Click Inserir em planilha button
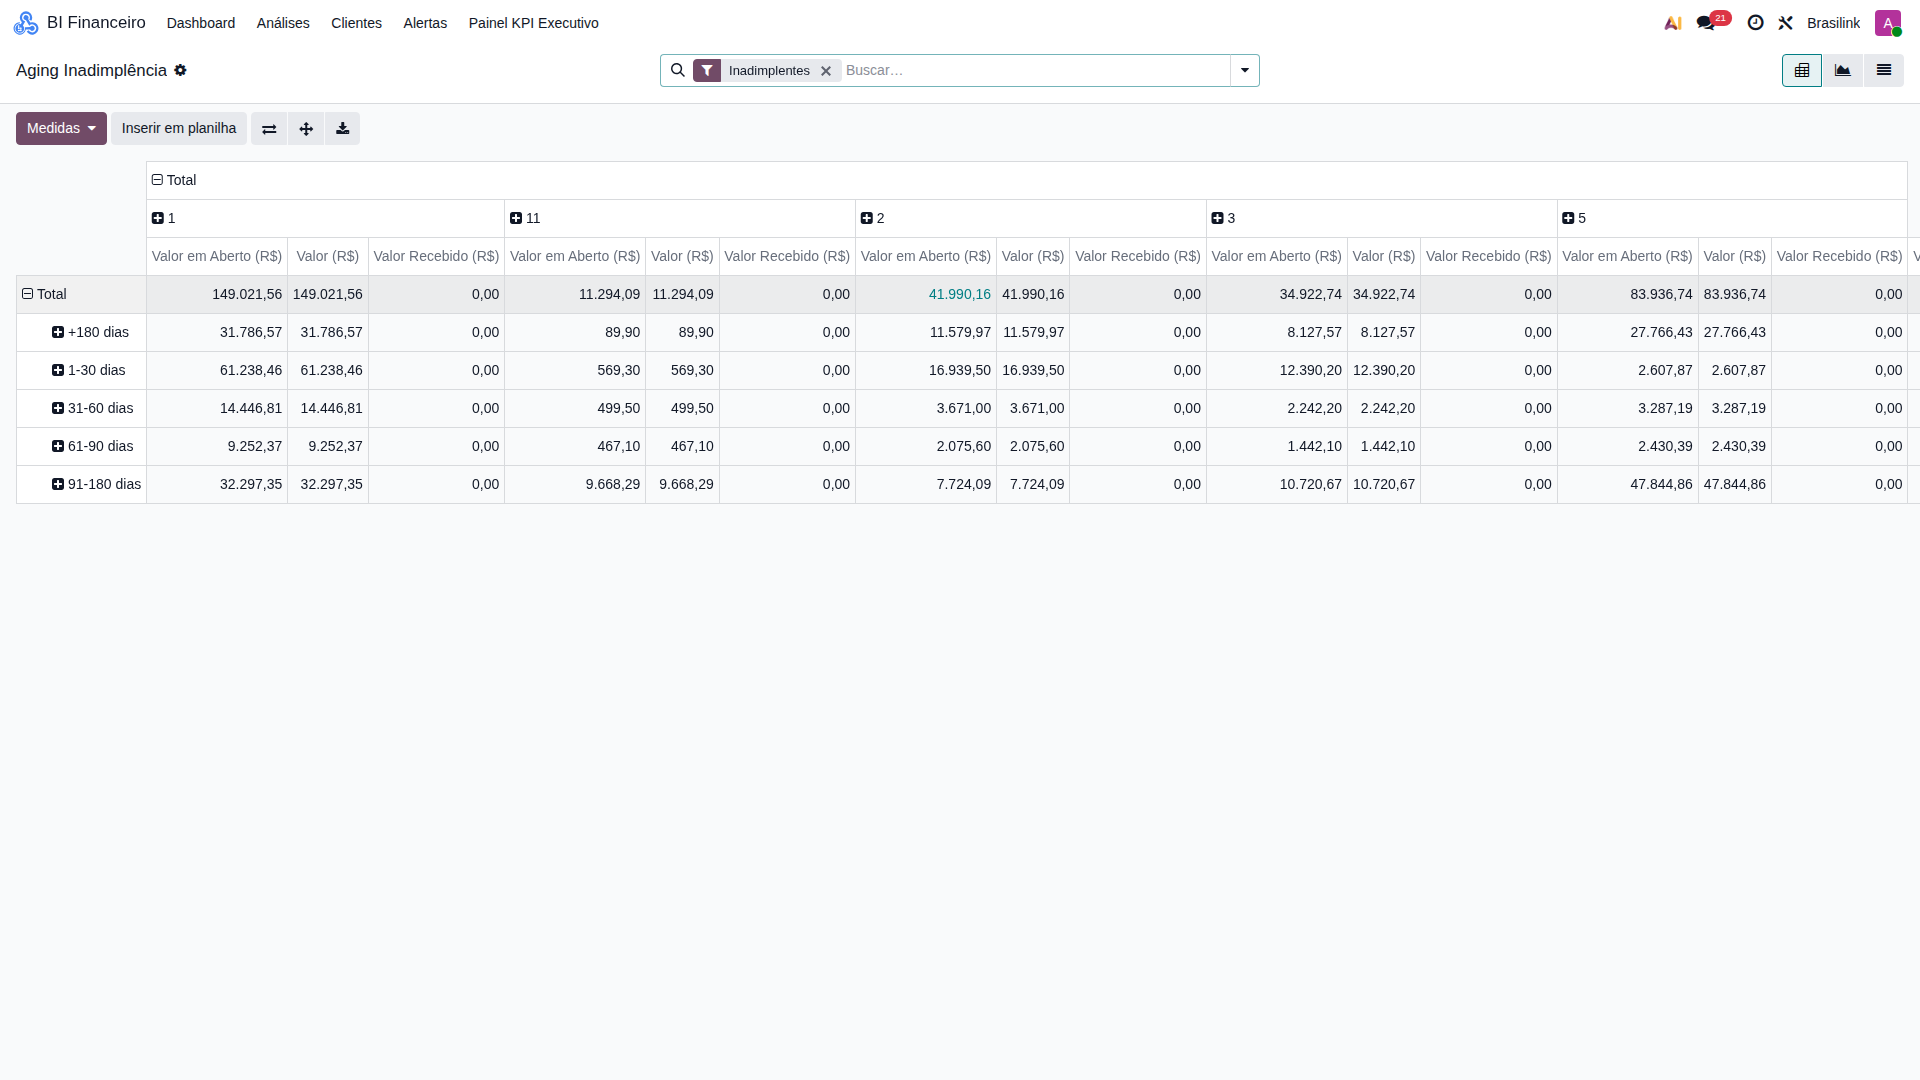 point(179,129)
